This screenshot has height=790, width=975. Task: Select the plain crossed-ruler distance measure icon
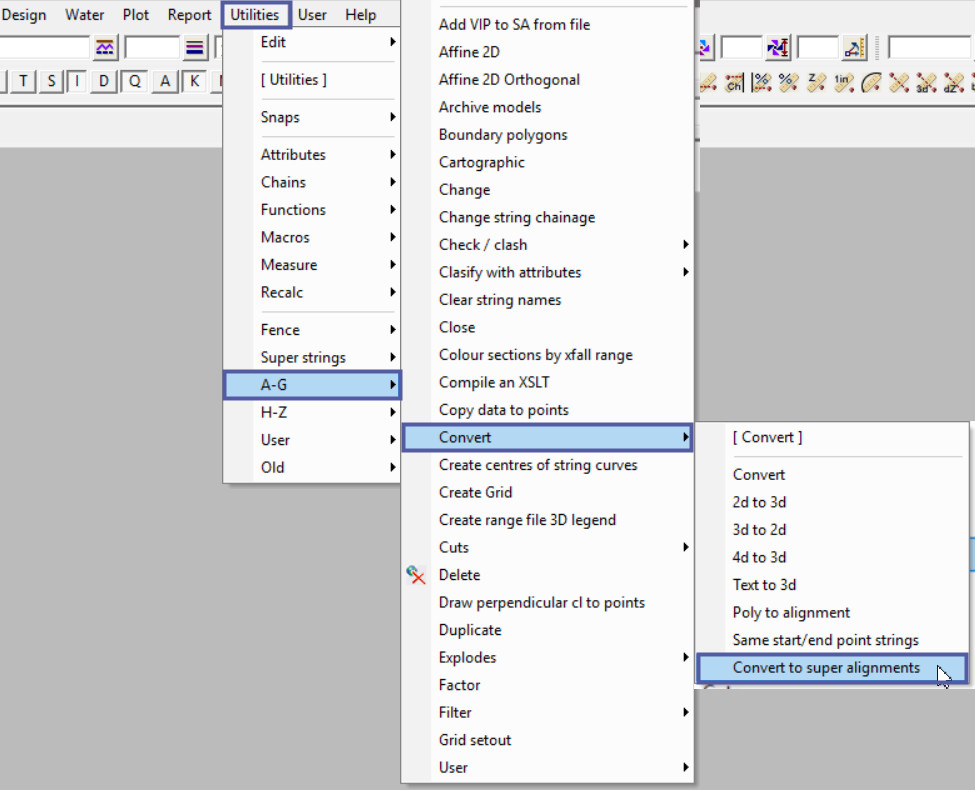point(899,83)
